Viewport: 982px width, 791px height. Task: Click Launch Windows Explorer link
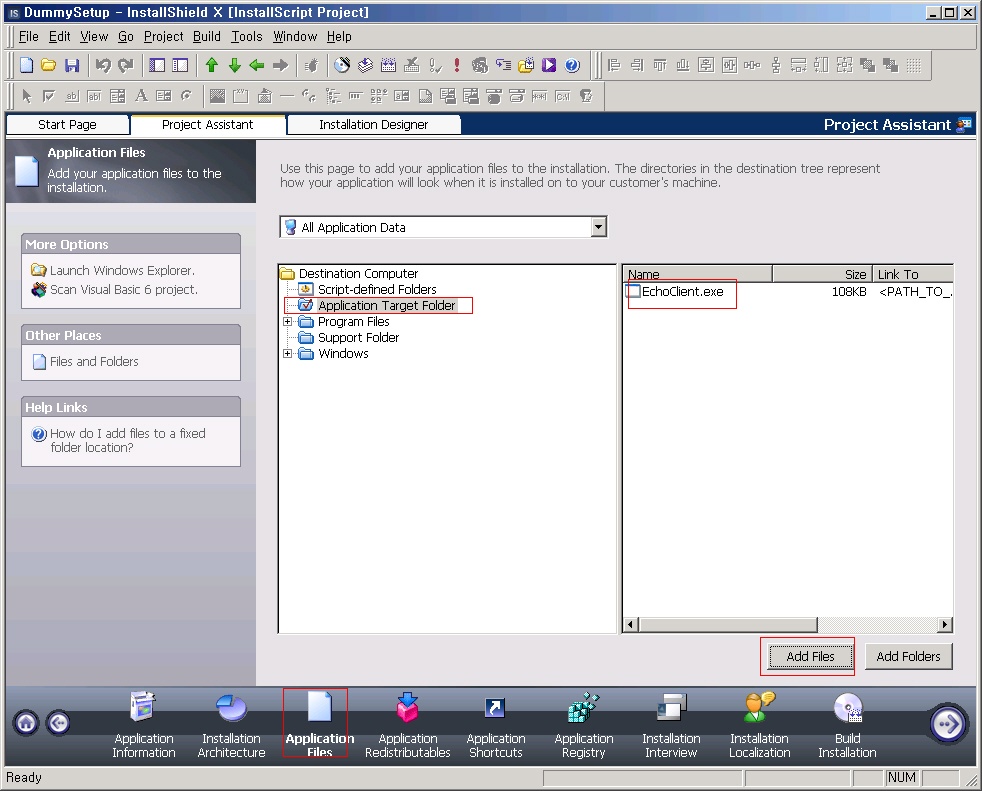pyautogui.click(x=122, y=270)
